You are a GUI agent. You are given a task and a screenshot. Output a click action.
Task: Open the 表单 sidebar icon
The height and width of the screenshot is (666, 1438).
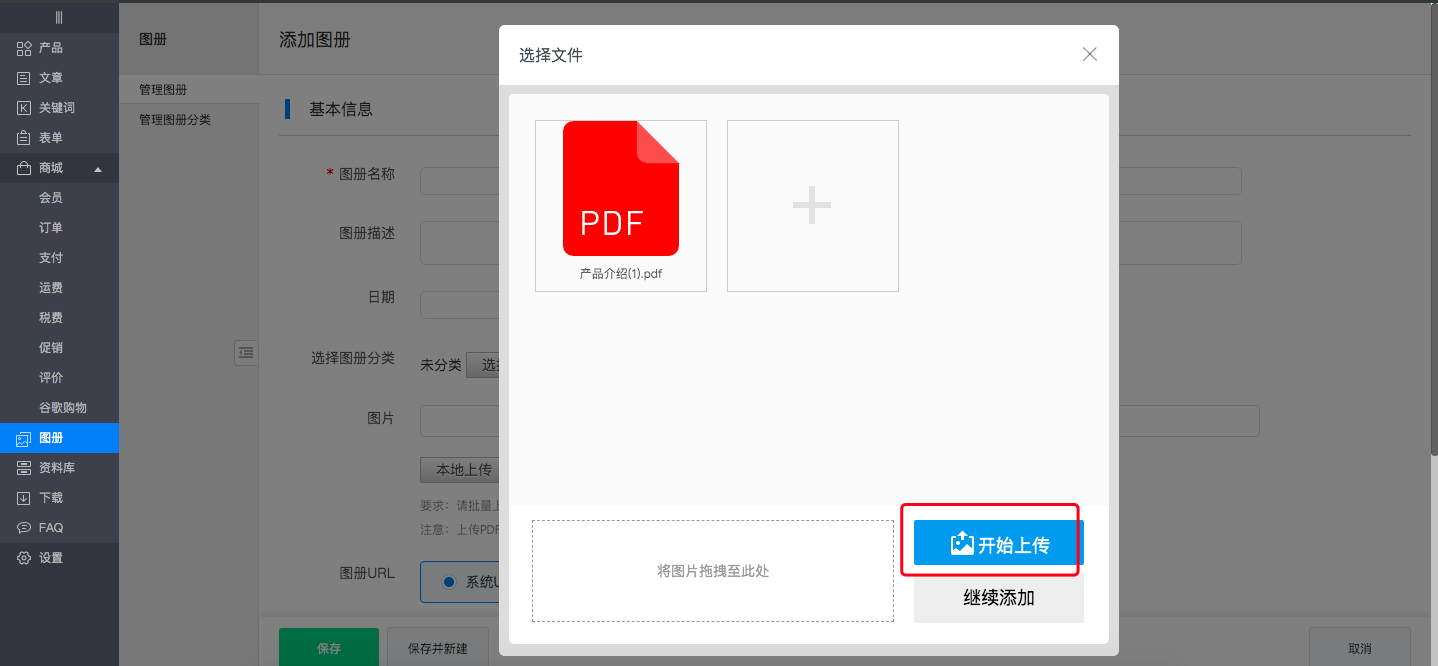[22, 137]
